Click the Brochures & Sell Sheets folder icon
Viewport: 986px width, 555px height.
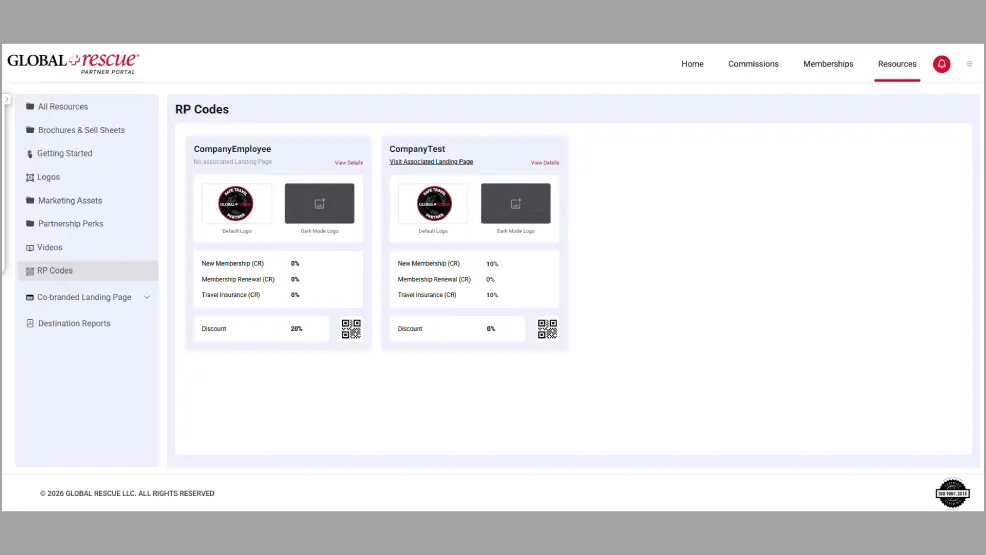pos(30,129)
